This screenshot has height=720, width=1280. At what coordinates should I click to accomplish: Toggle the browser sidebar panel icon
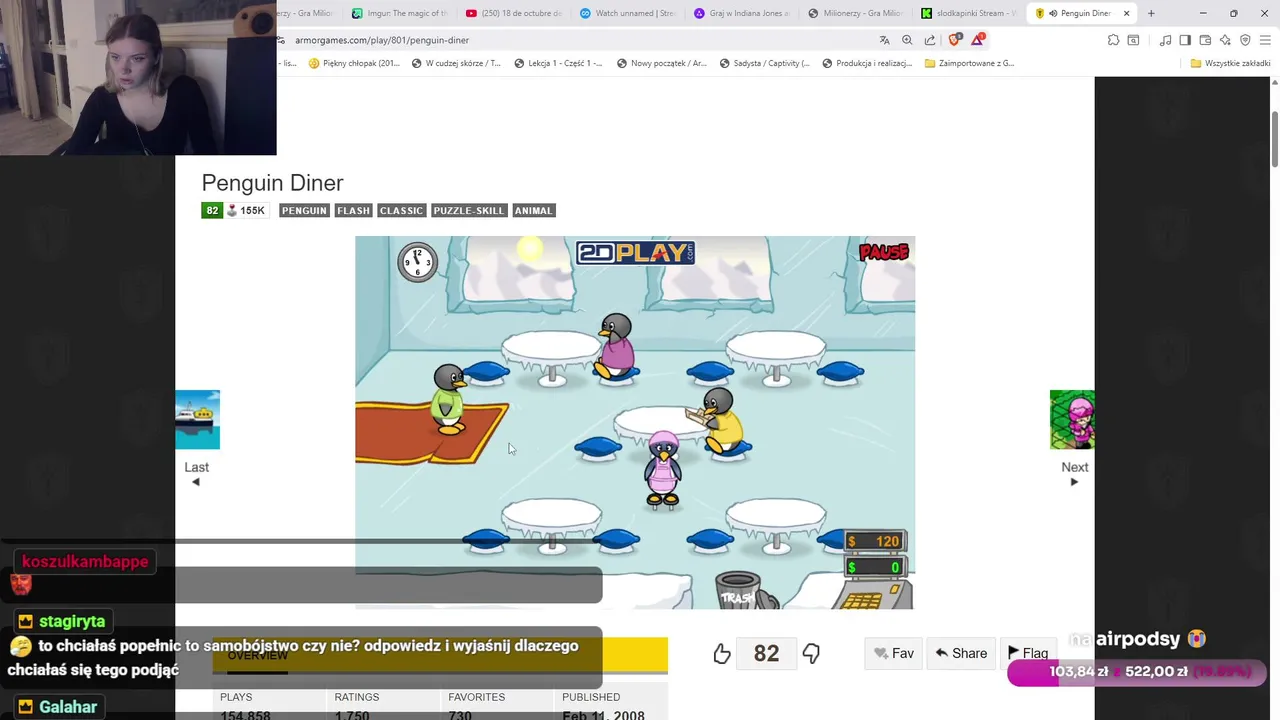(x=1185, y=40)
